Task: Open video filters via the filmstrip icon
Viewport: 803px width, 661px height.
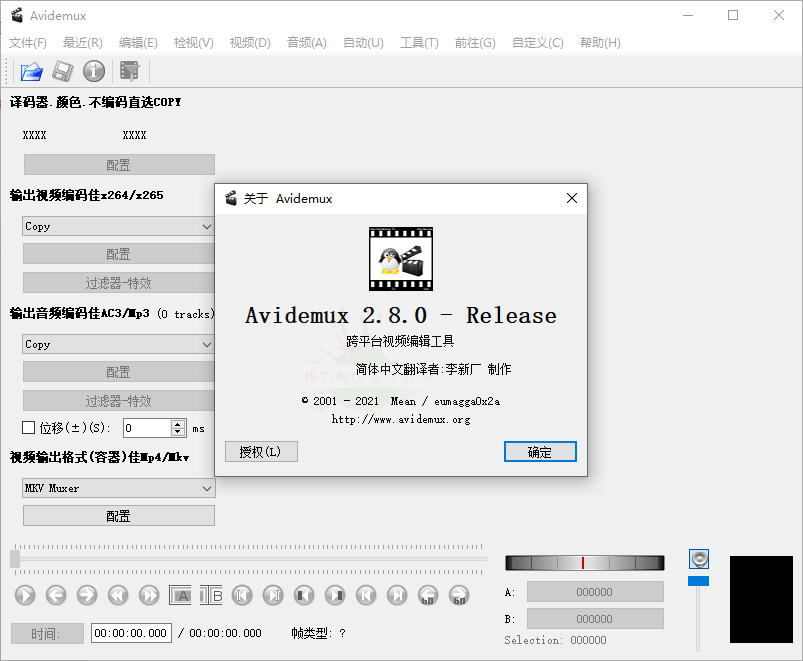Action: [x=128, y=71]
